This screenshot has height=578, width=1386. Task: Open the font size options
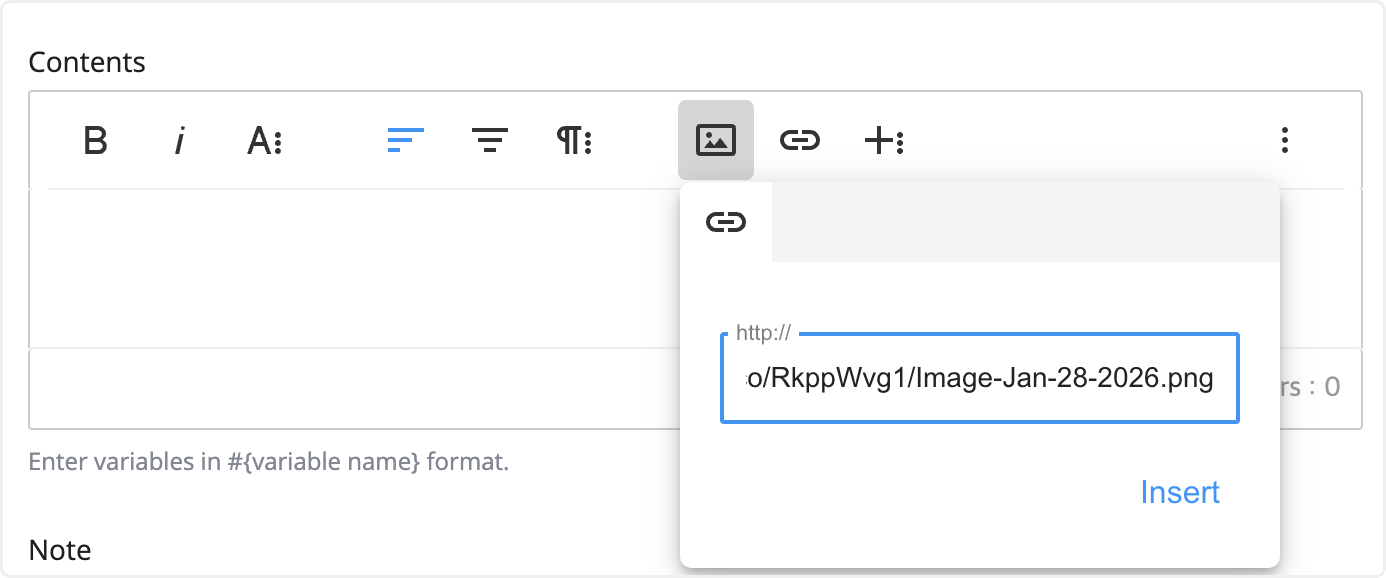[x=265, y=141]
